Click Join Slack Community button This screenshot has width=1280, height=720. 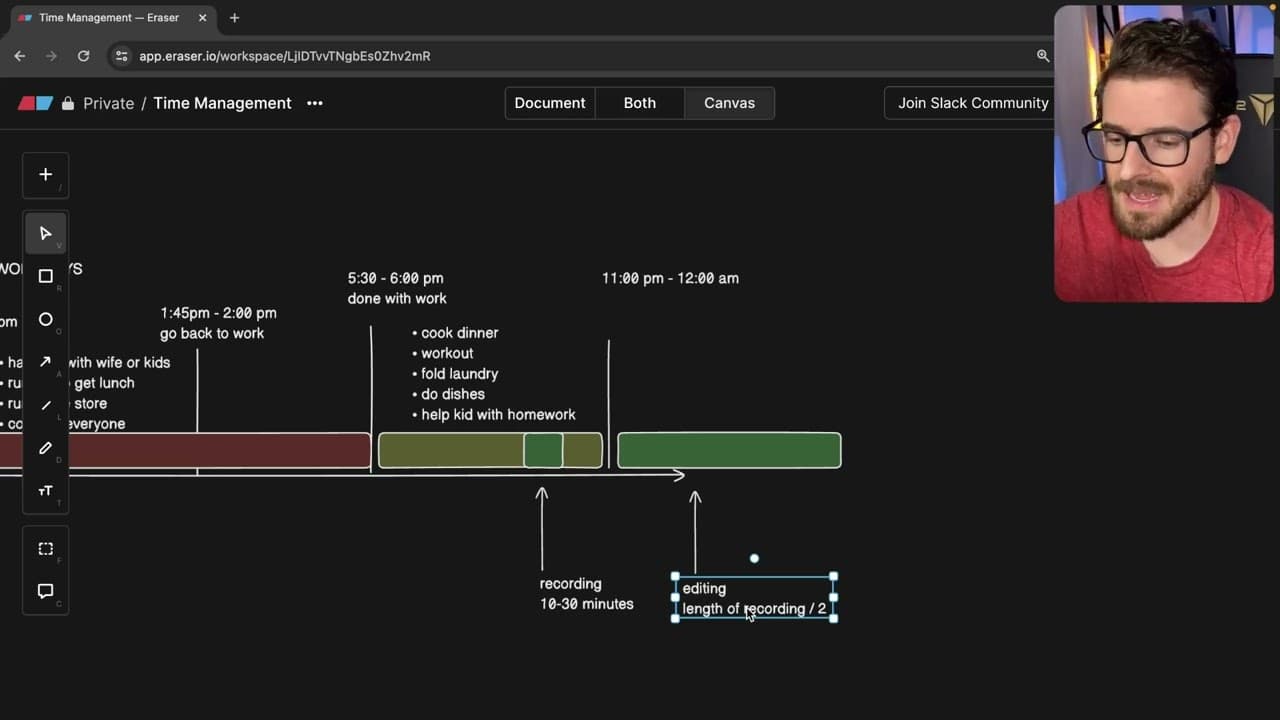[x=972, y=103]
